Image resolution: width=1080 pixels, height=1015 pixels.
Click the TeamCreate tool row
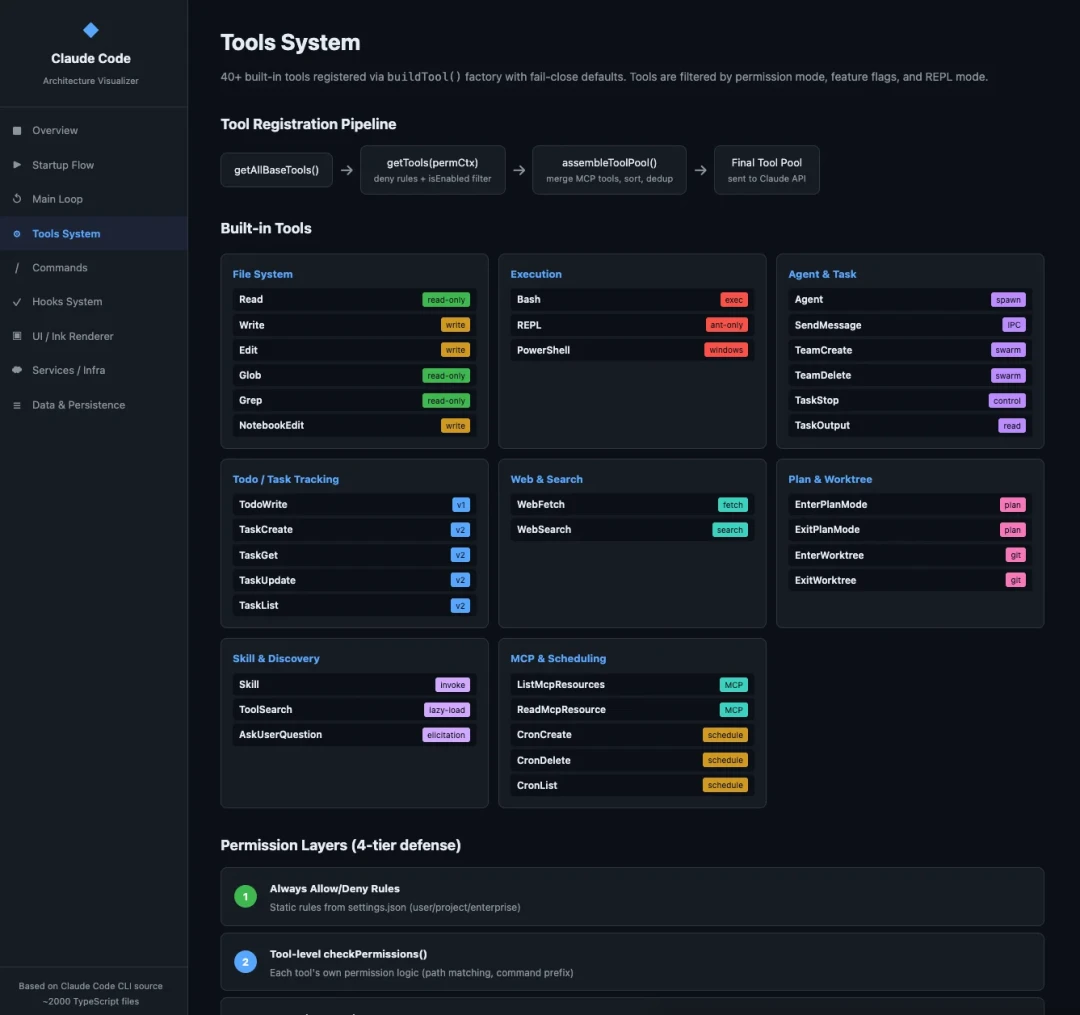point(909,350)
